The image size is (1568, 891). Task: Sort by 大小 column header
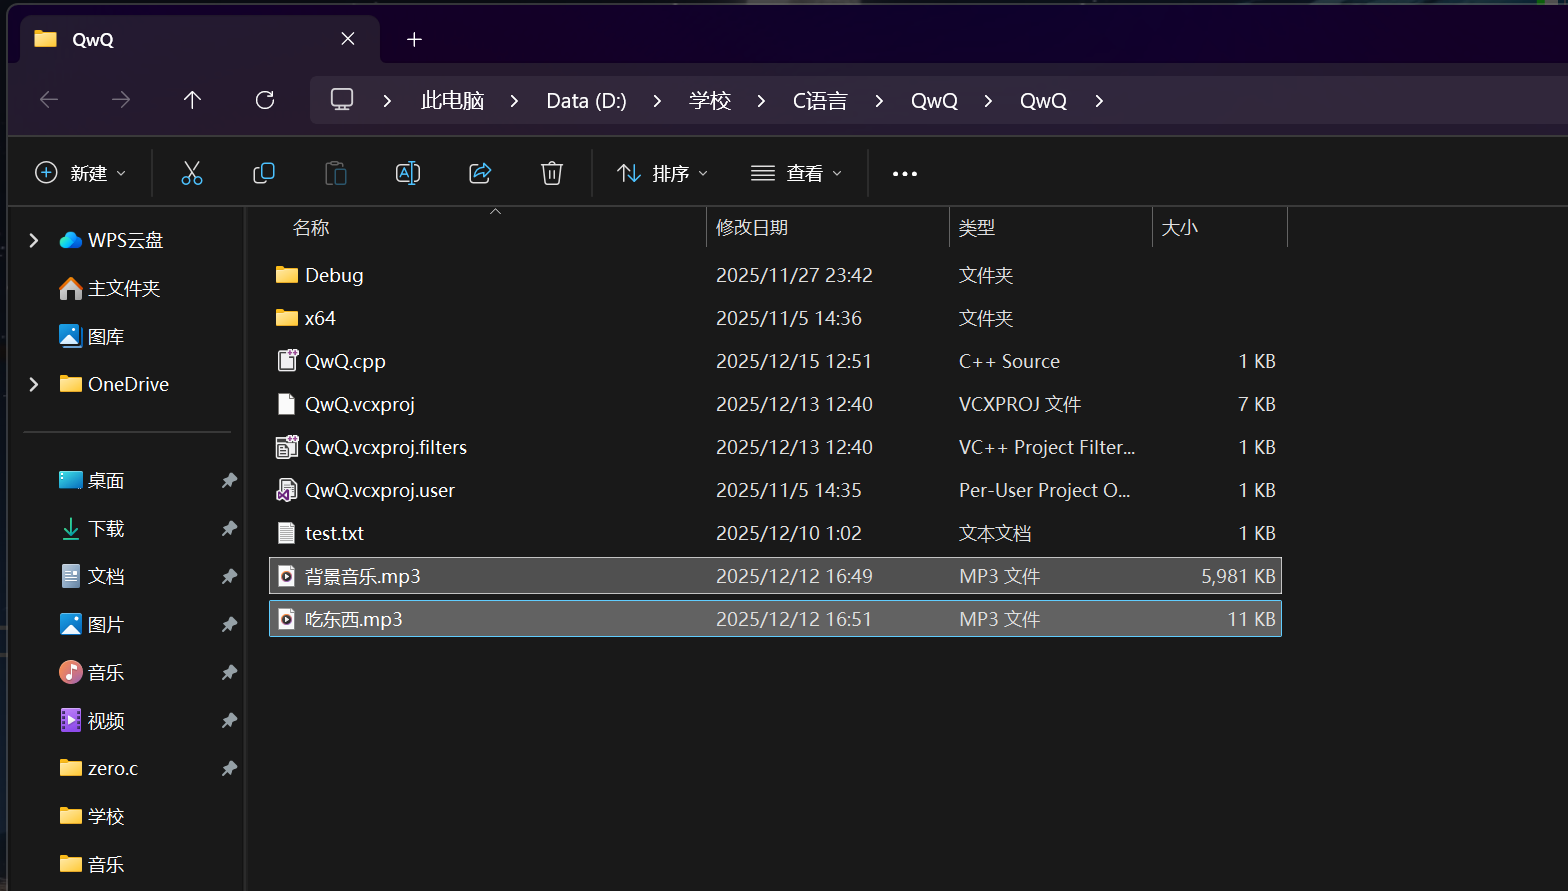click(1180, 228)
